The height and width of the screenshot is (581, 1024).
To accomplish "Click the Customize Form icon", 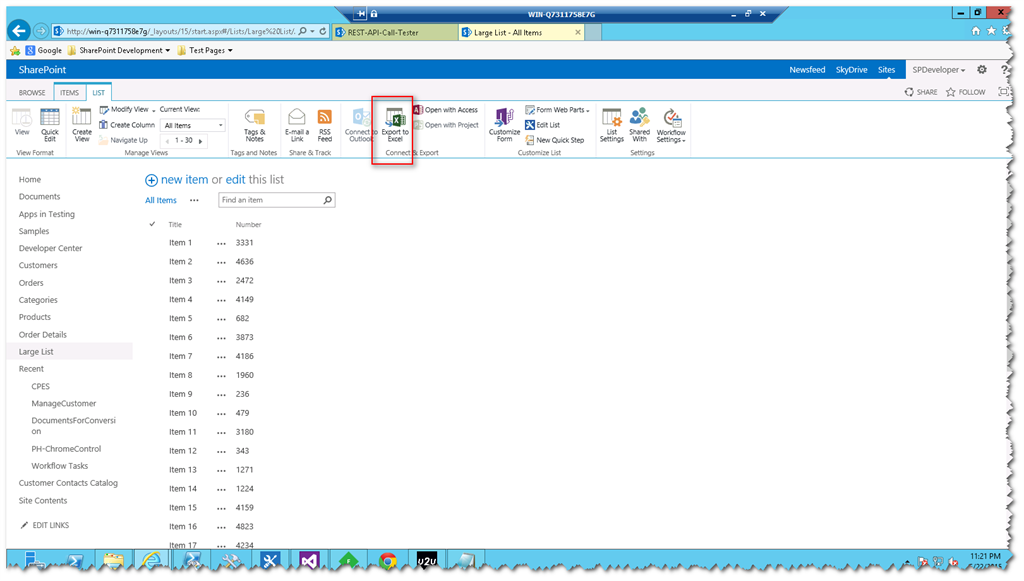I will tap(504, 123).
